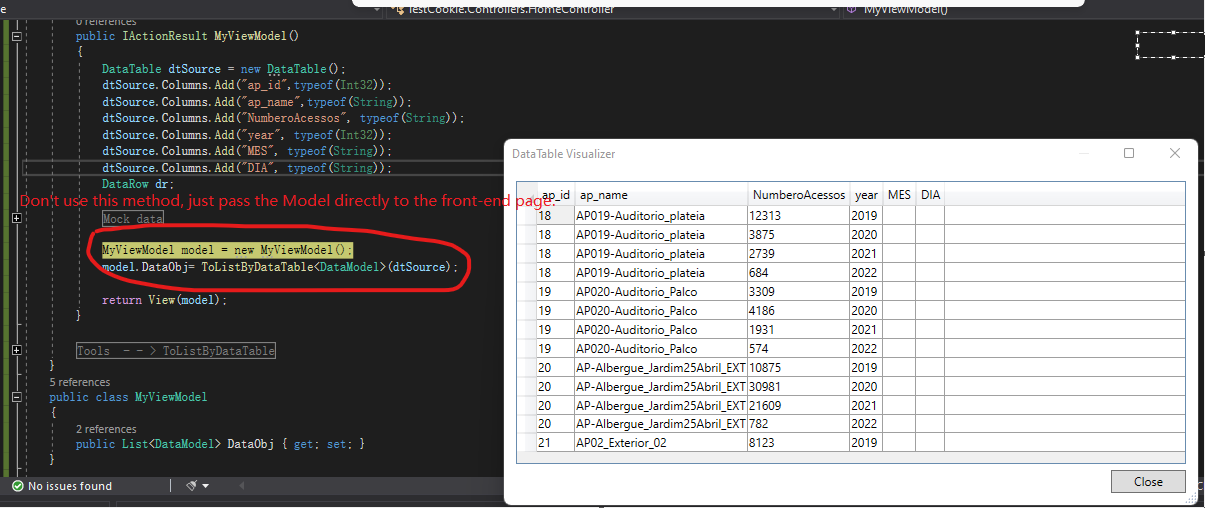Click the collapsed Tools --> ToListByDataTable box
Image resolution: width=1205 pixels, height=508 pixels.
(176, 351)
